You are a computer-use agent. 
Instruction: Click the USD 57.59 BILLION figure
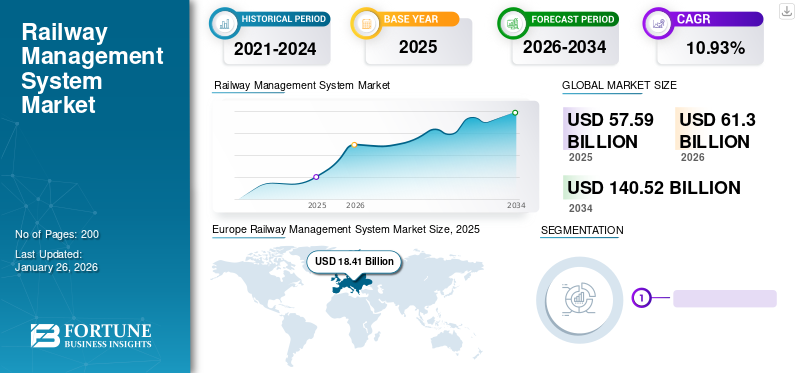tap(610, 131)
